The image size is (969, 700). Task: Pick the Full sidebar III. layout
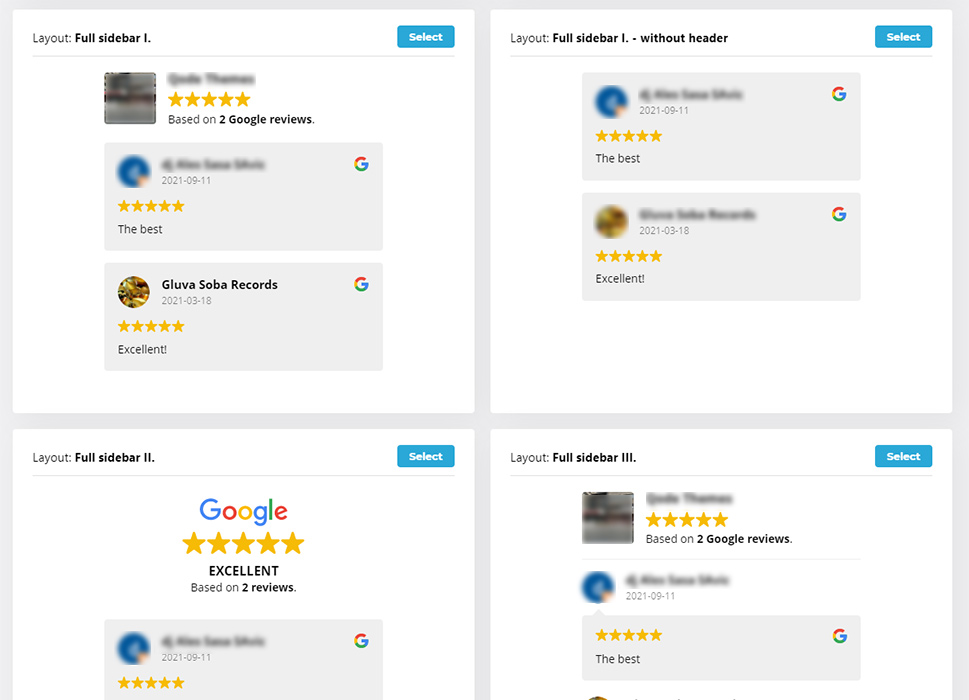pos(903,456)
